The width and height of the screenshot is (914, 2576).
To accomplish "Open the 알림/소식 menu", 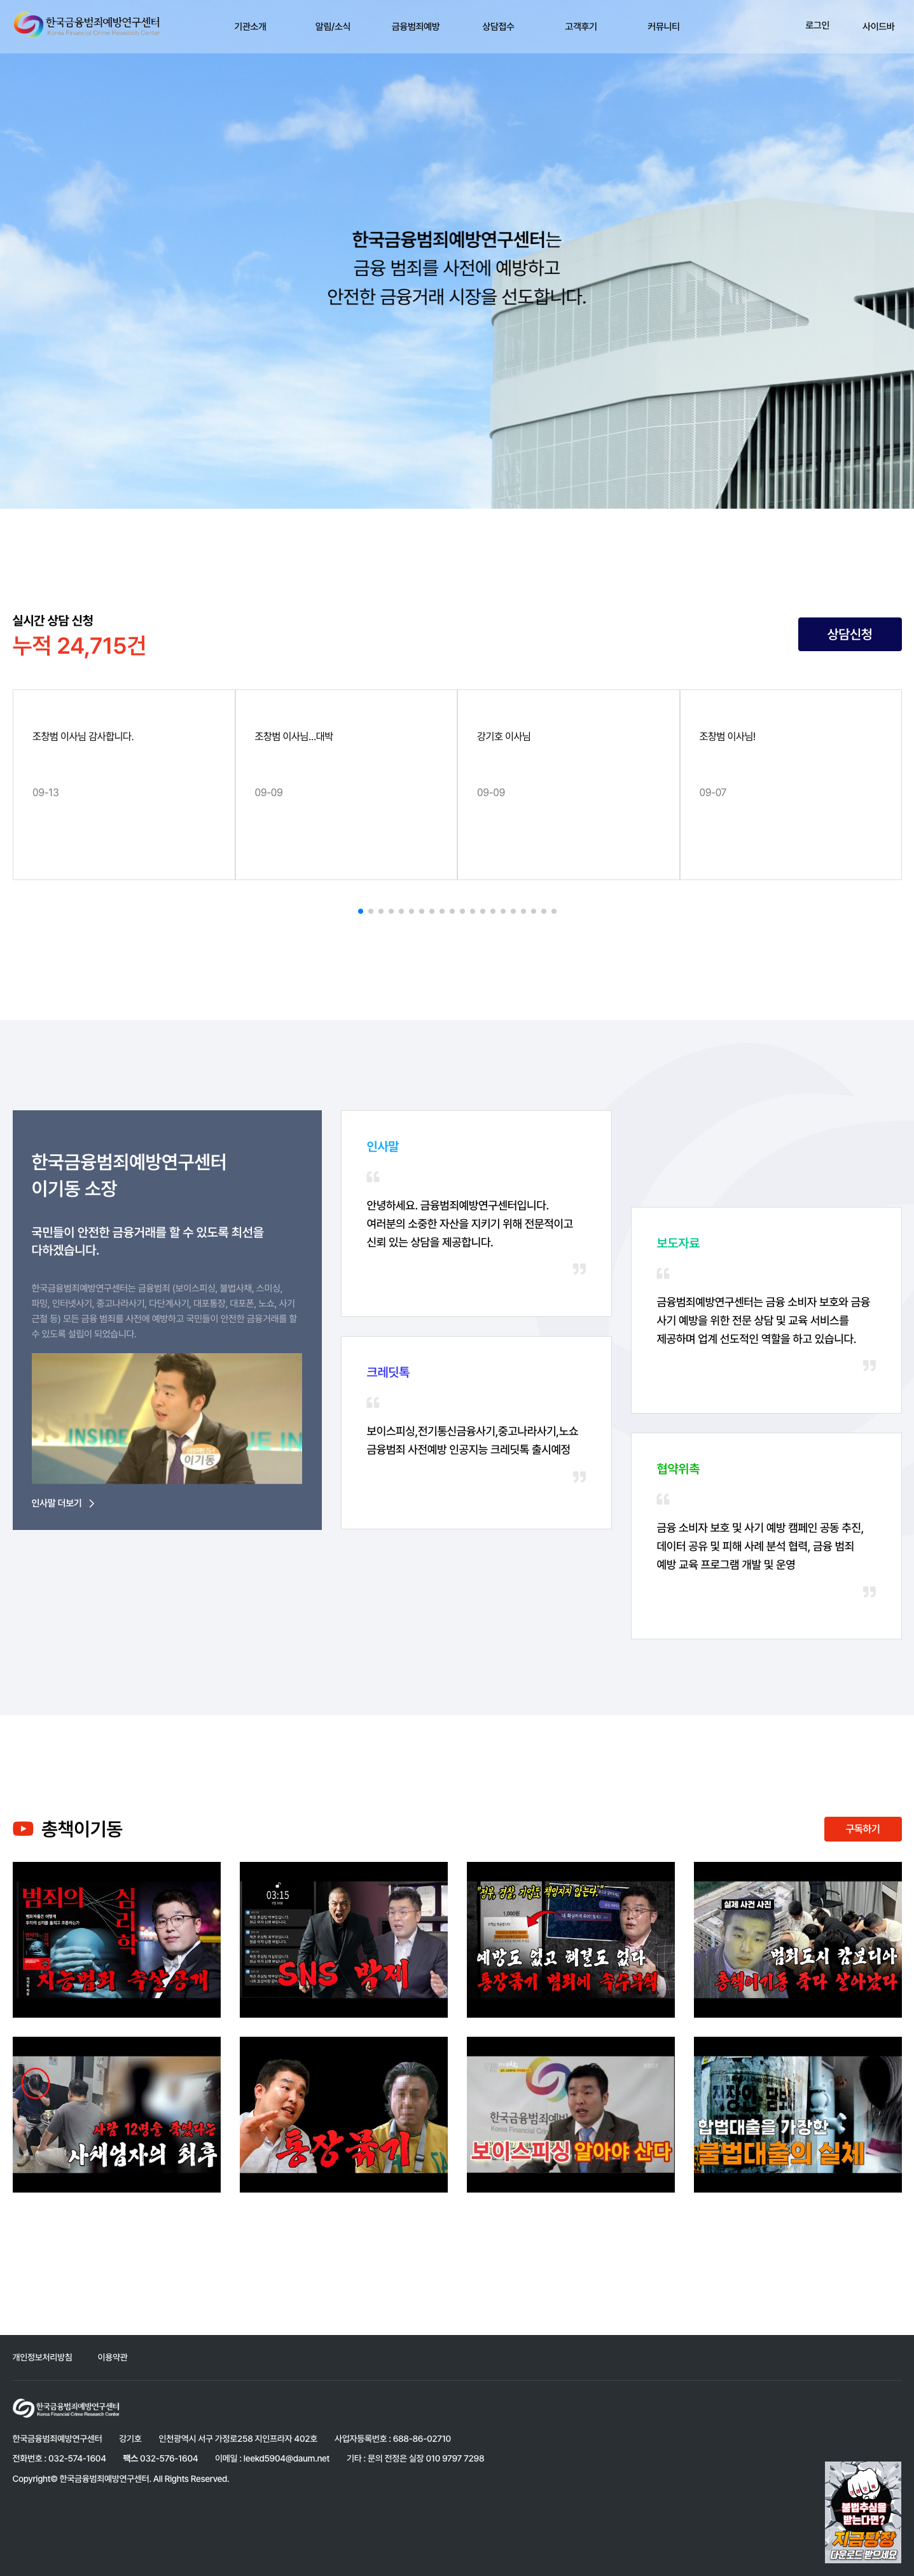I will tap(333, 26).
